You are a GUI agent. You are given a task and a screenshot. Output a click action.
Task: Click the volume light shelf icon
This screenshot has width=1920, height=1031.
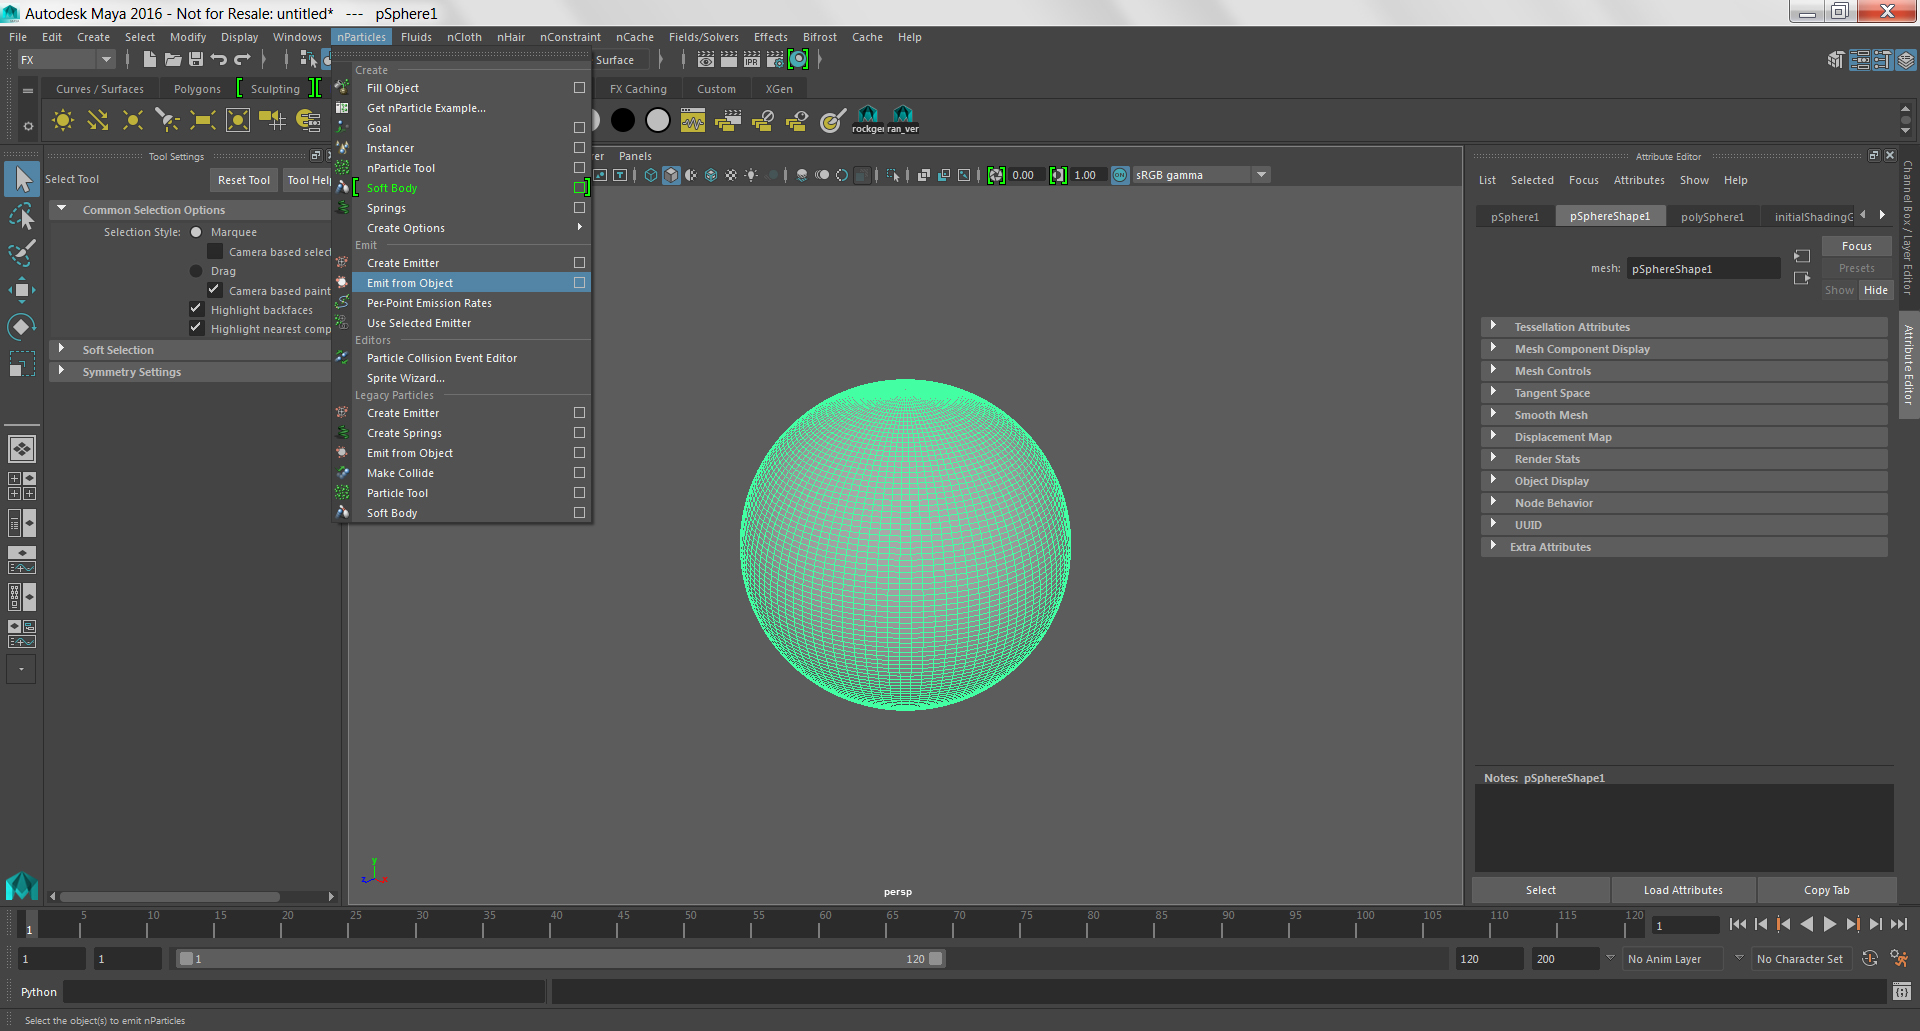point(238,121)
